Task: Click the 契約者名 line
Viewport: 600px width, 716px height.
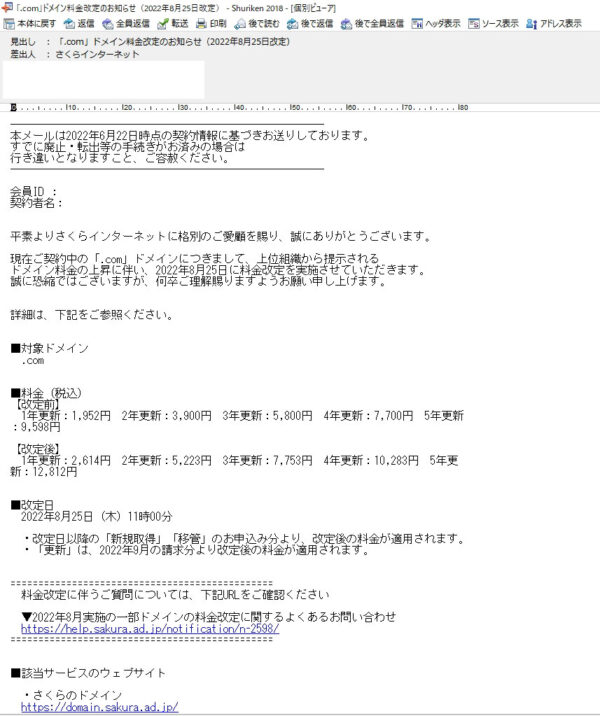Action: tap(36, 202)
